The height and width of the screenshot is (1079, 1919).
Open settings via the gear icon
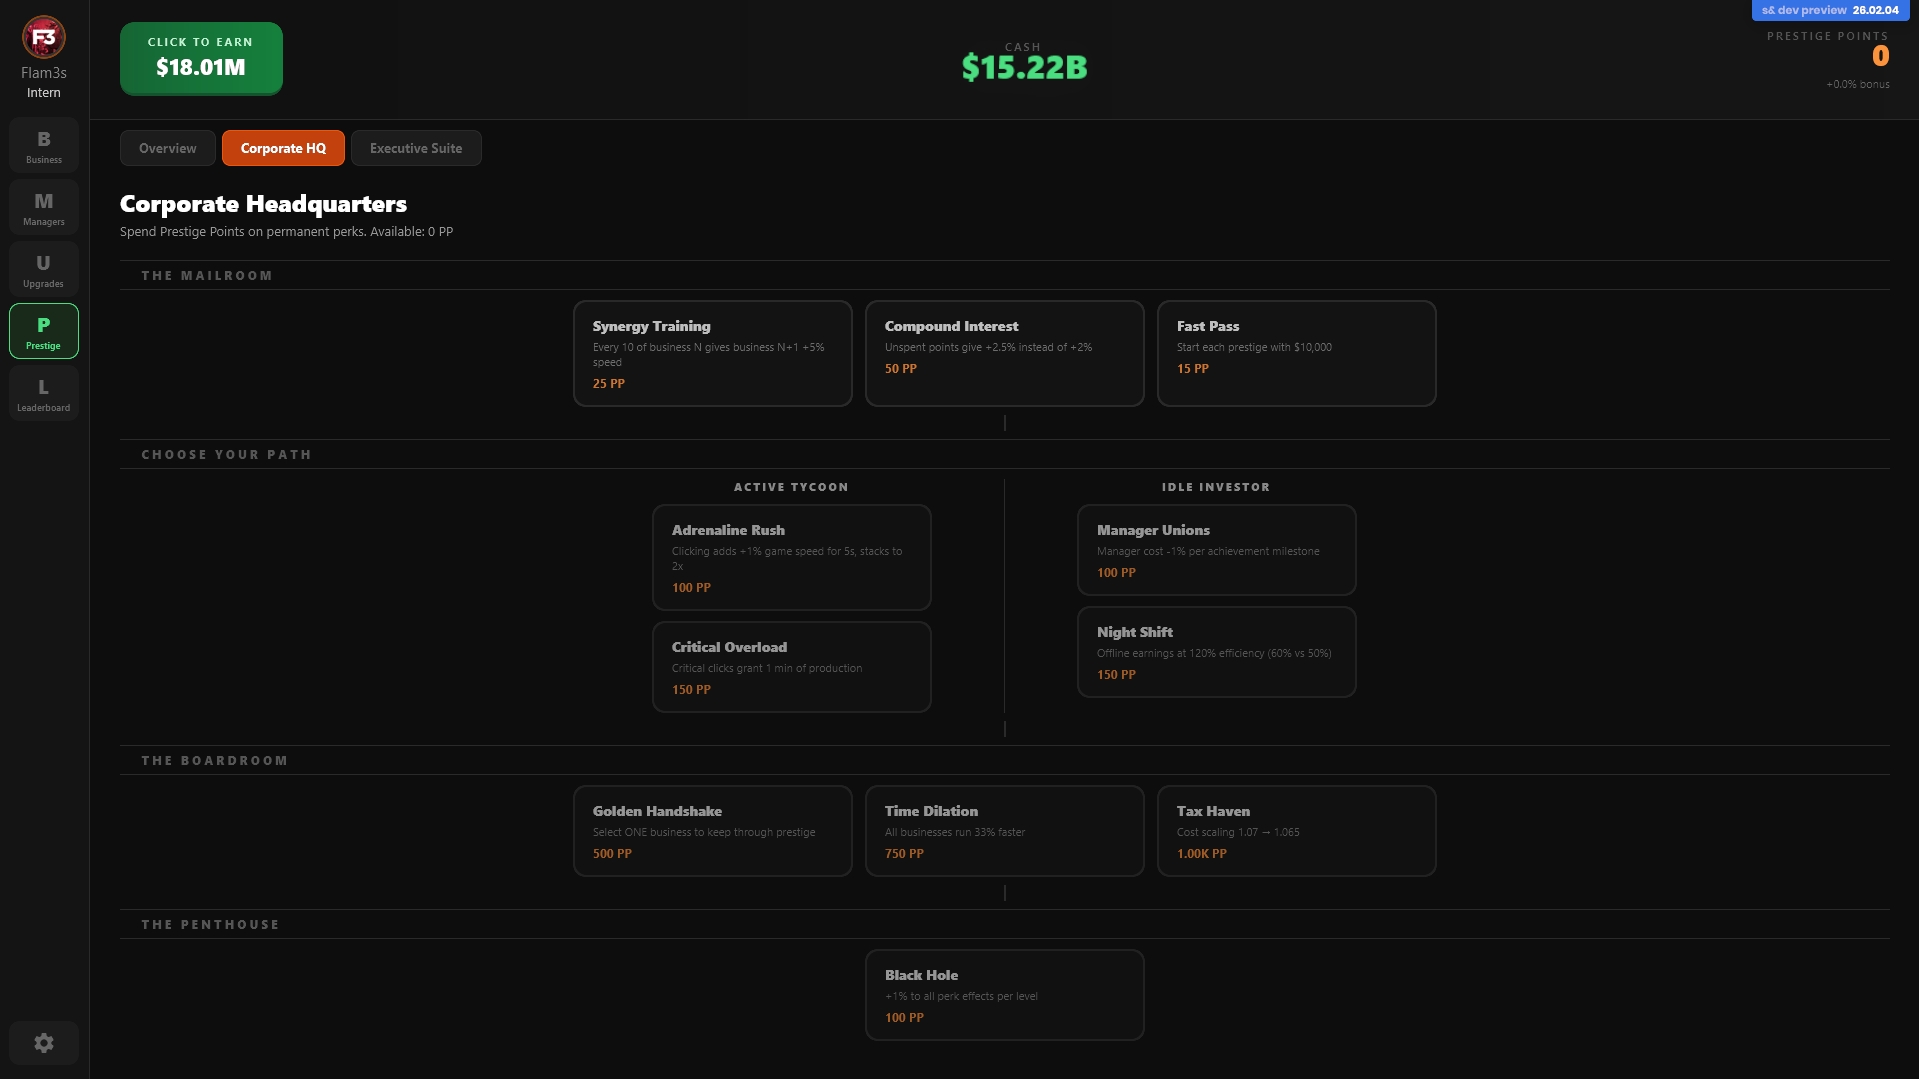pyautogui.click(x=43, y=1043)
